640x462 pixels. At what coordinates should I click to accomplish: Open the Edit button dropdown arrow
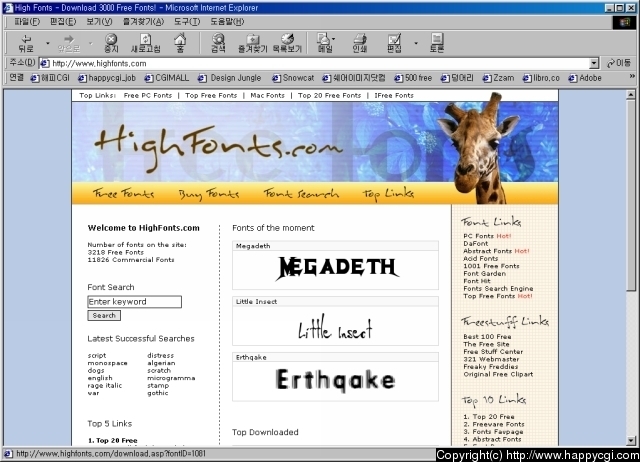point(416,43)
